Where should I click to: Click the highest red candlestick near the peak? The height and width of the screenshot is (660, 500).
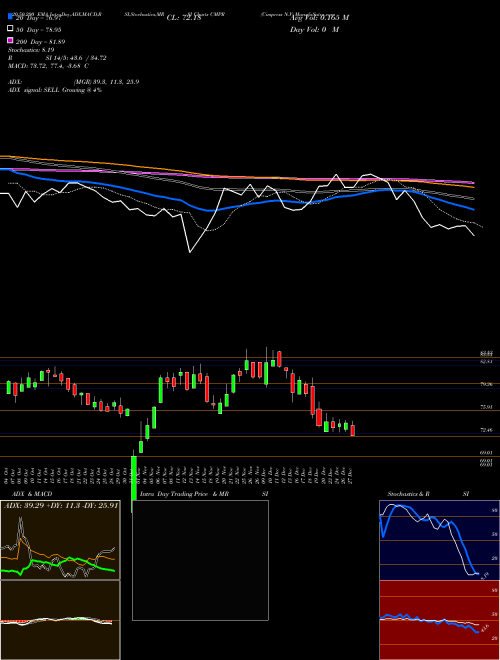click(x=279, y=359)
